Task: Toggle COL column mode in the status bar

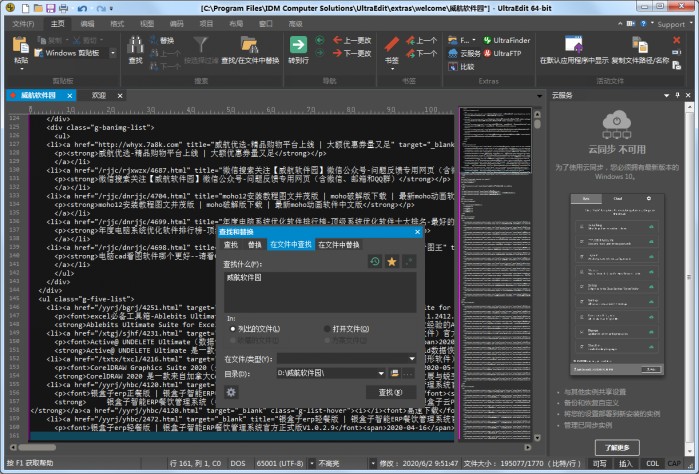Action: (652, 463)
